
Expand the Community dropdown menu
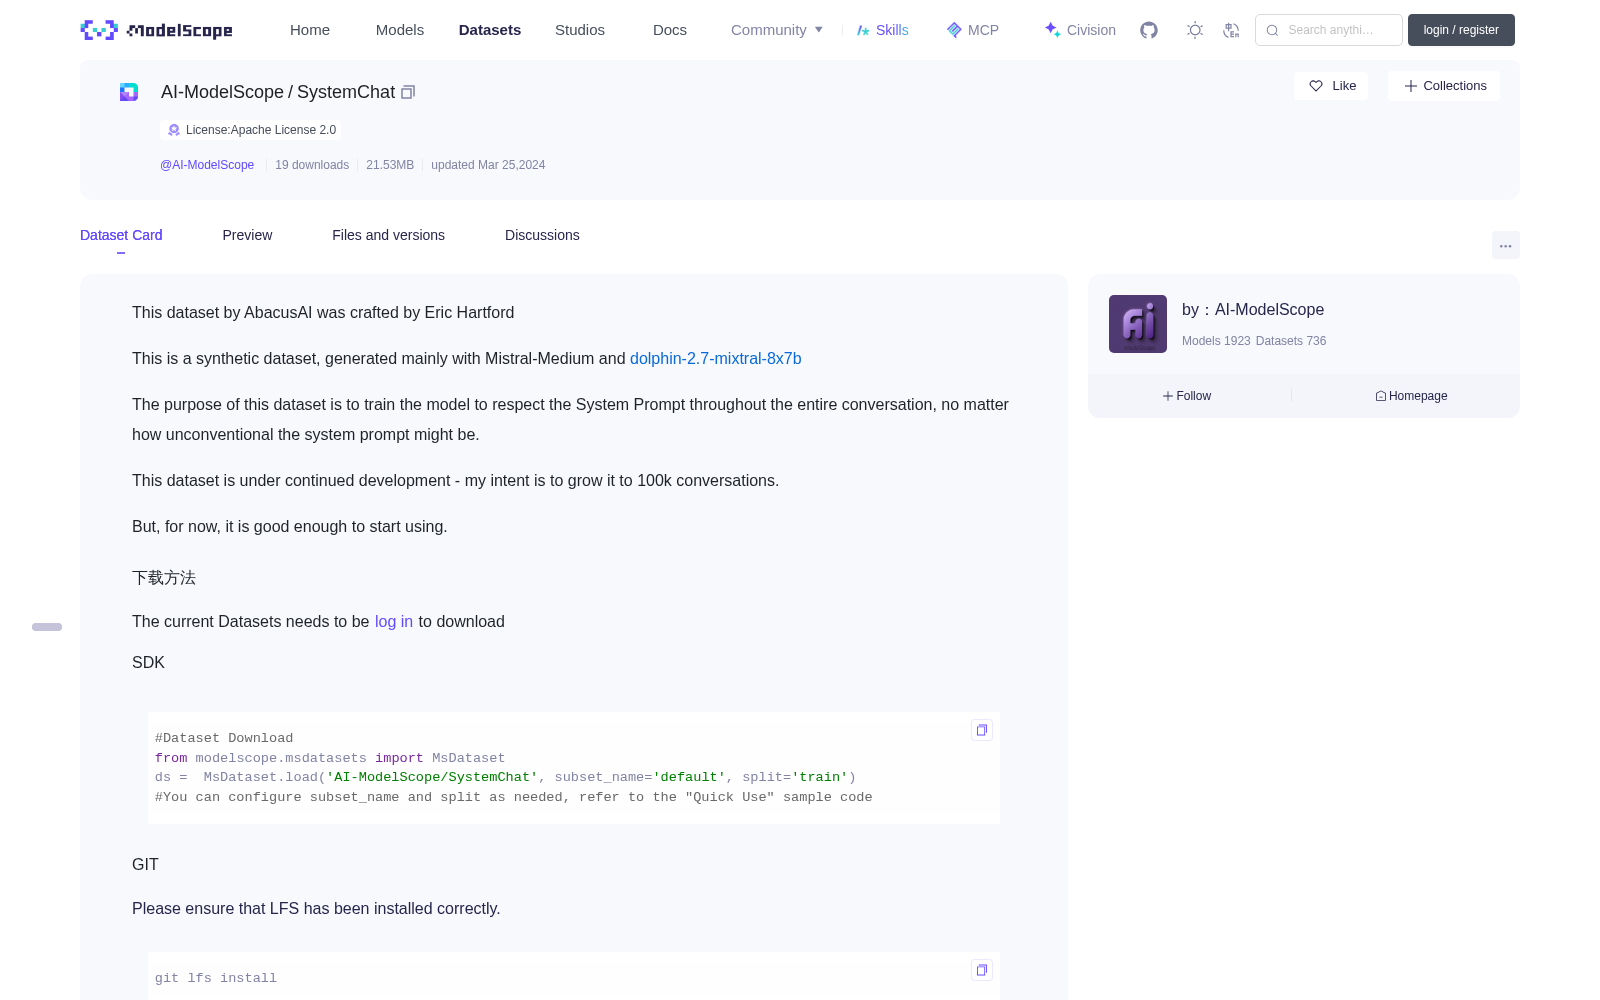[x=777, y=30]
